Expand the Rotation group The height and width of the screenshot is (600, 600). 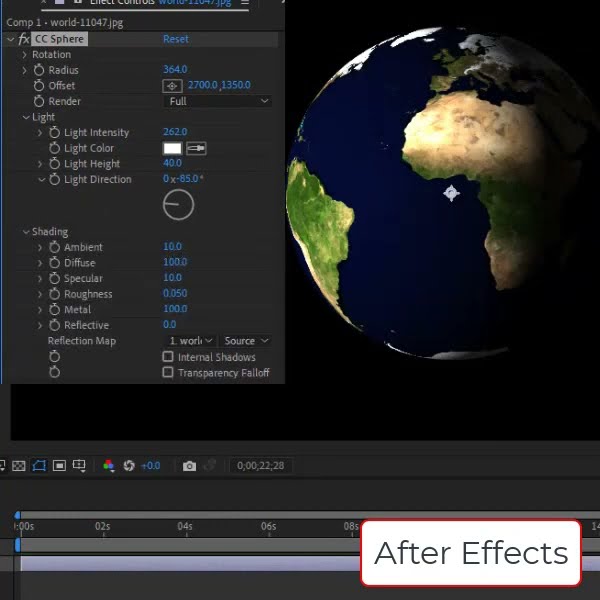(24, 55)
